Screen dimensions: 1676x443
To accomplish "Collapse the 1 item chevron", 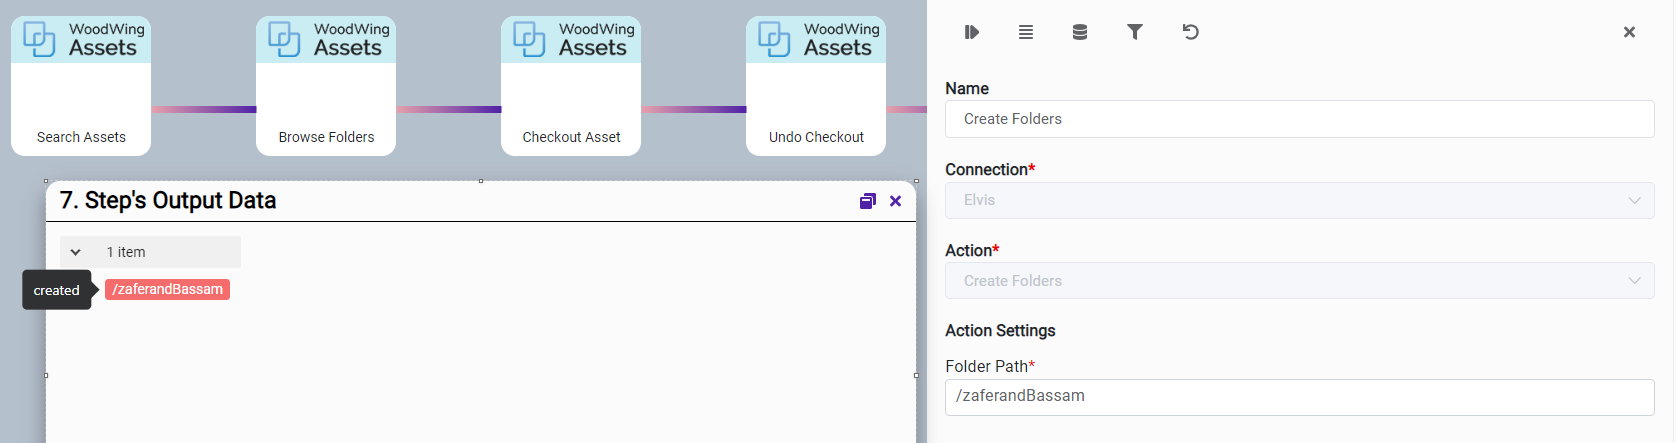I will click(x=76, y=252).
